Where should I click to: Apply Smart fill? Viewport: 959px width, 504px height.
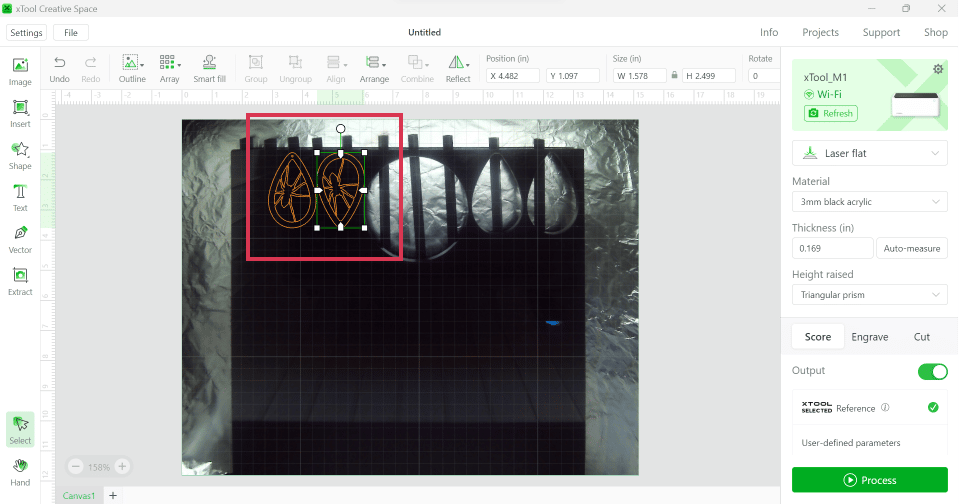(x=209, y=69)
